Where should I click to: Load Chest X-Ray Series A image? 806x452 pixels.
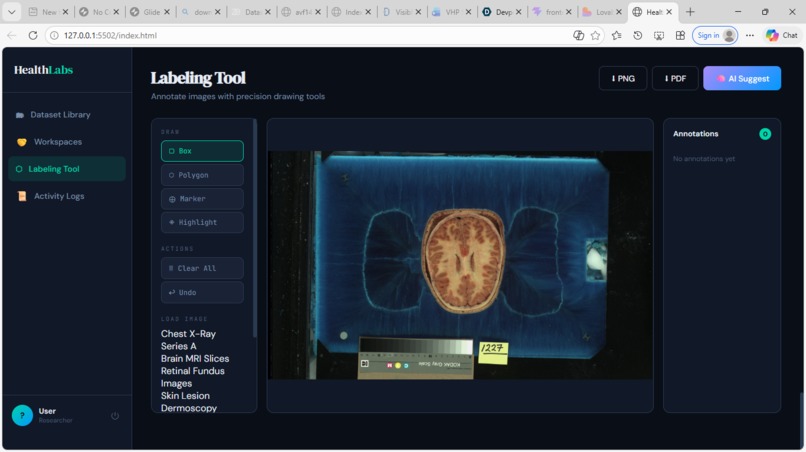[x=188, y=340]
